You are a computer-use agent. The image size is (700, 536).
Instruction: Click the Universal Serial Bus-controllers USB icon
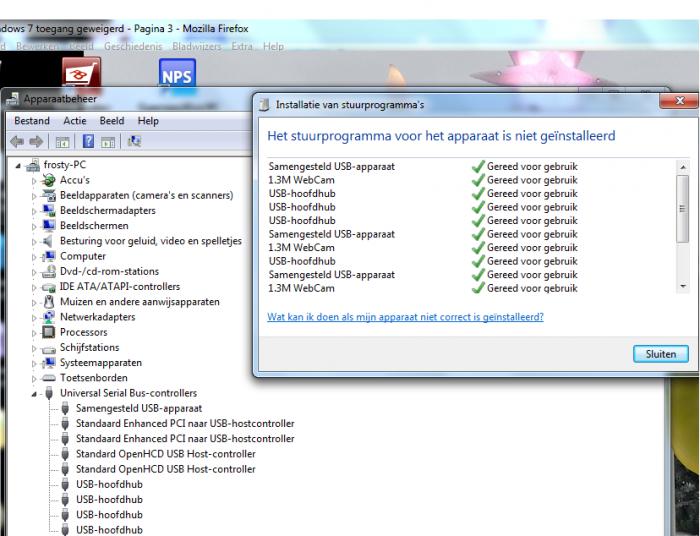pyautogui.click(x=49, y=393)
